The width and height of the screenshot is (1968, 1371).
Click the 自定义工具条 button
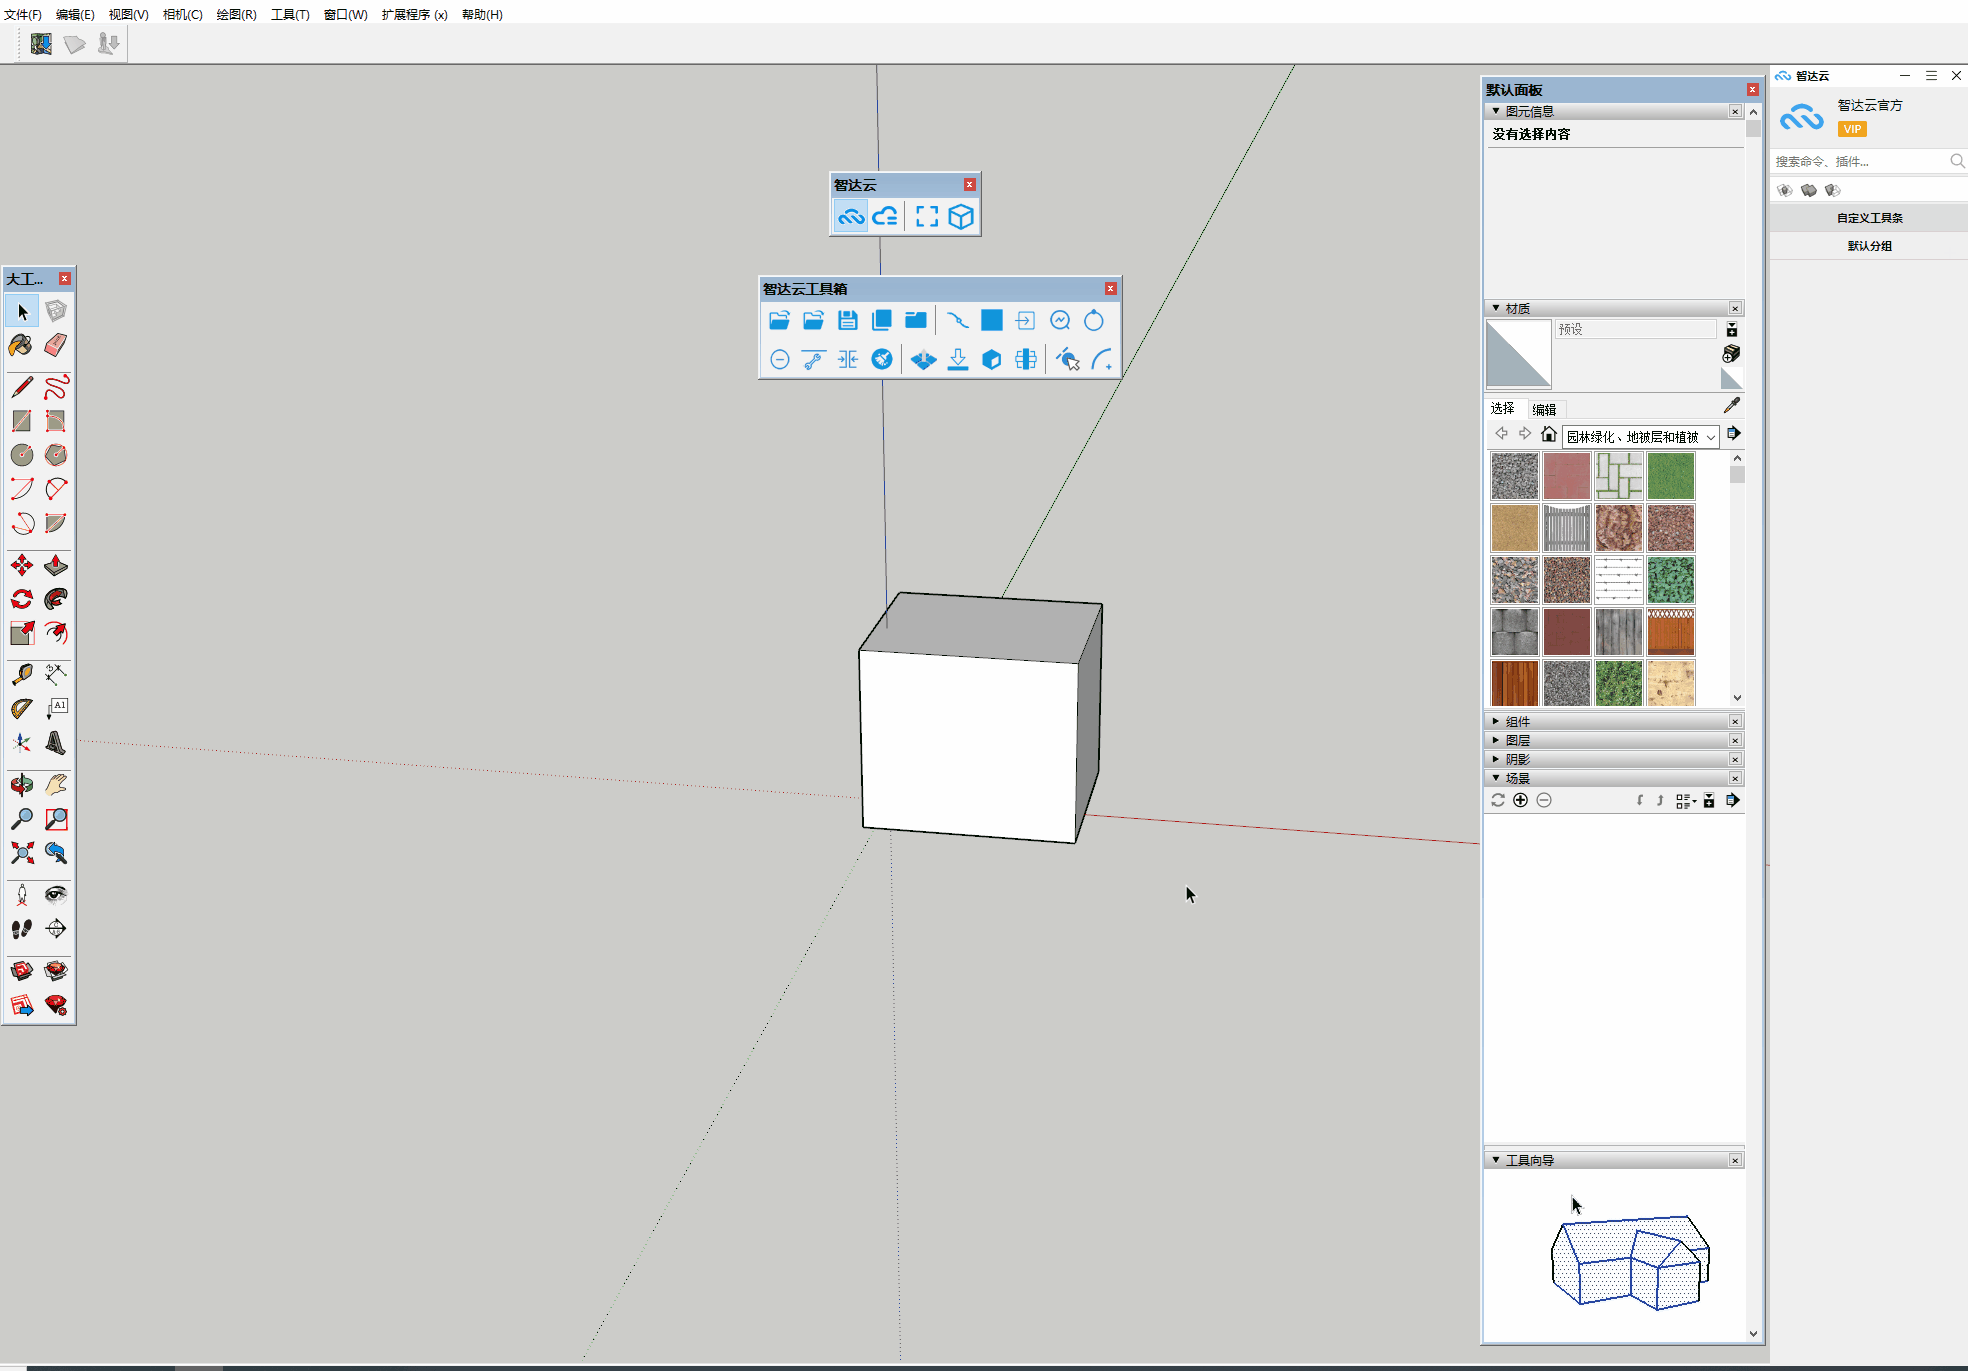(x=1869, y=218)
